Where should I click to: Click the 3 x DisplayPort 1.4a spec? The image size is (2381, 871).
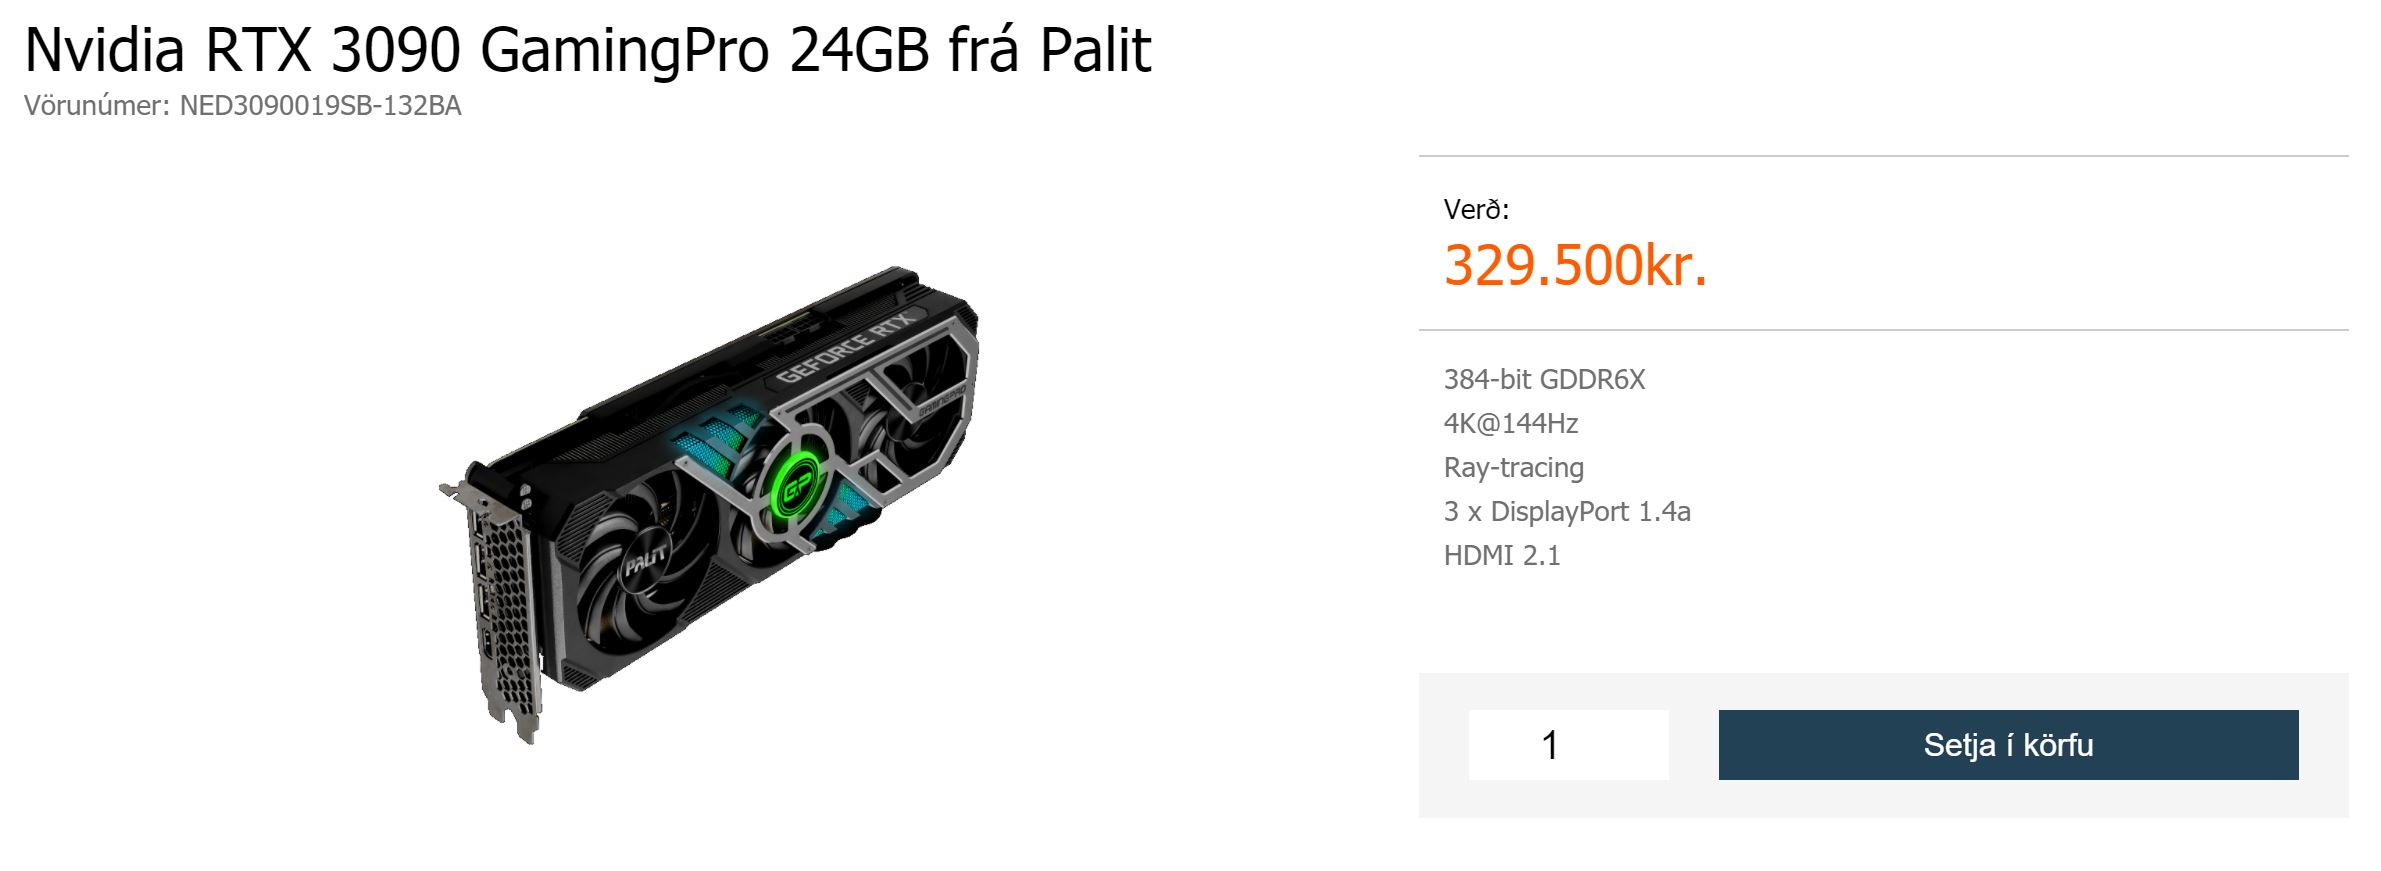[x=1566, y=512]
